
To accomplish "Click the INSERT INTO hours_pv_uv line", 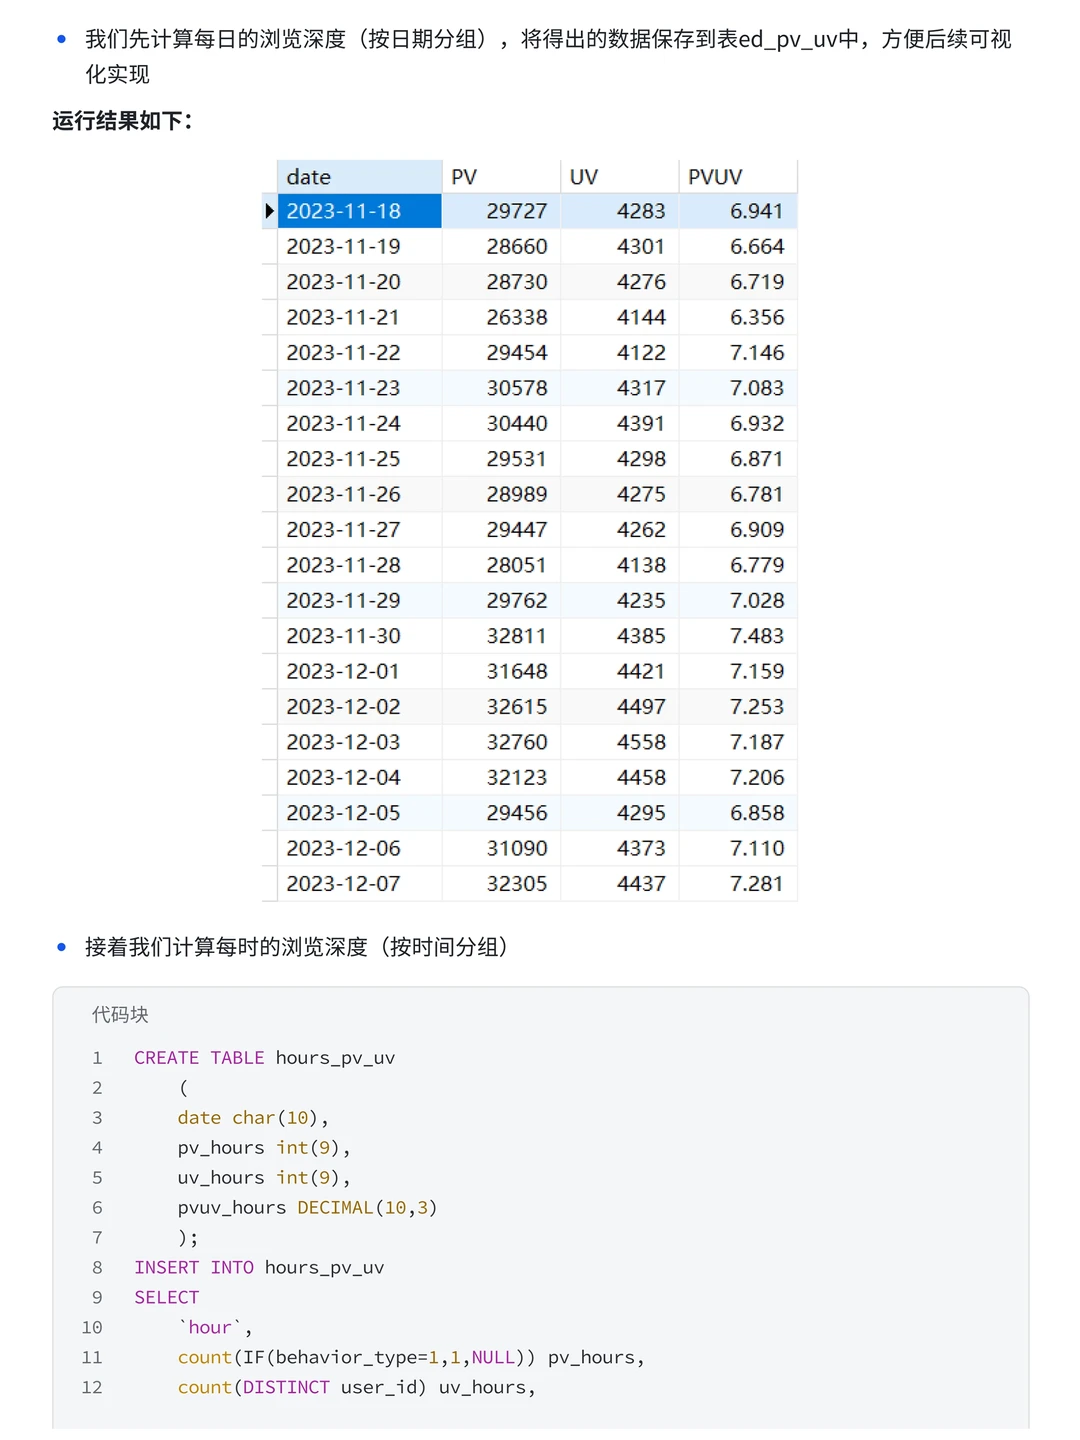I will tap(259, 1268).
